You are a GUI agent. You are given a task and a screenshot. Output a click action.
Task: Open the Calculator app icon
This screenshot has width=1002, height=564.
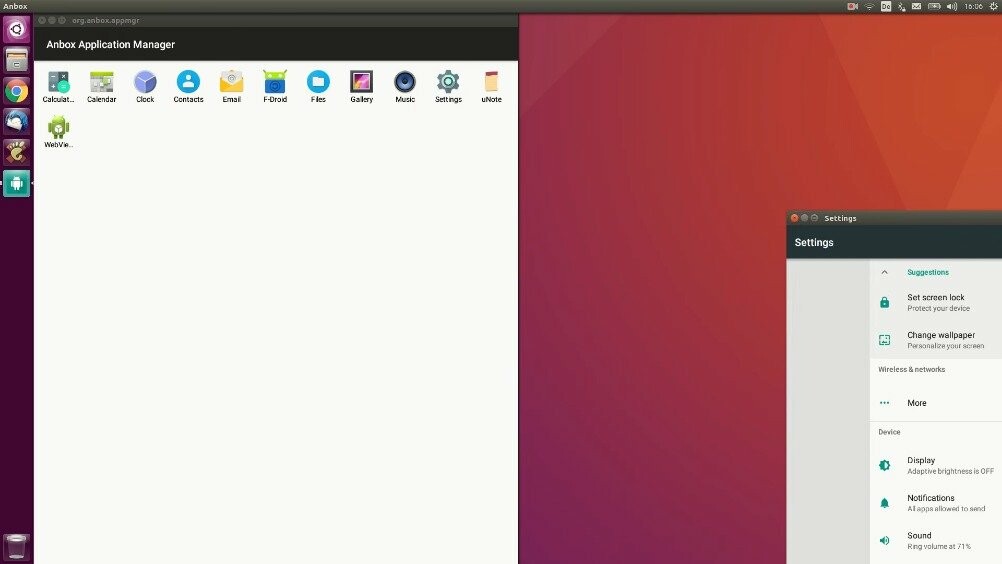click(58, 83)
